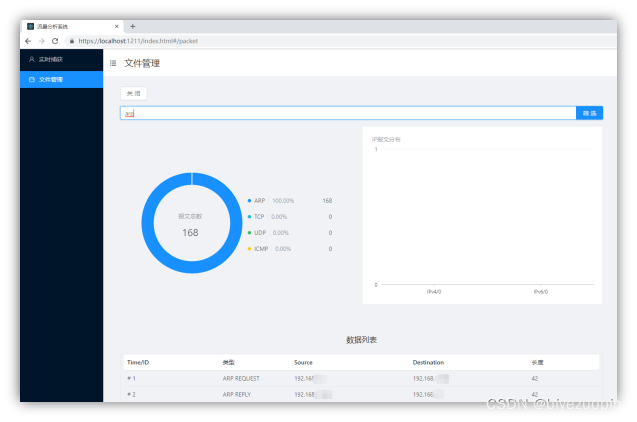
Task: Click Source address in ARP REPLY row
Action: coord(313,394)
